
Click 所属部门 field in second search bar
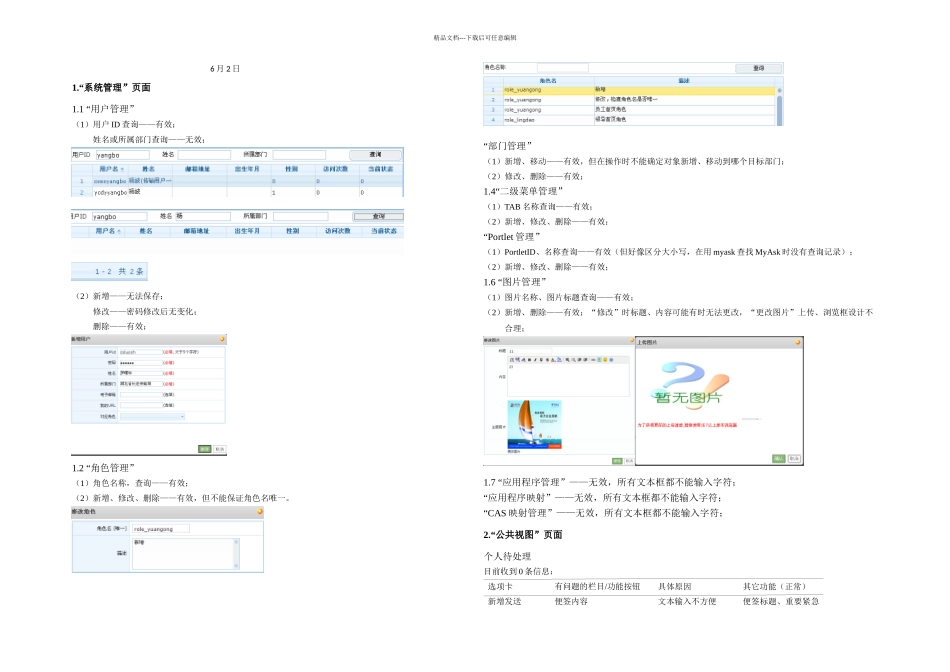[301, 216]
